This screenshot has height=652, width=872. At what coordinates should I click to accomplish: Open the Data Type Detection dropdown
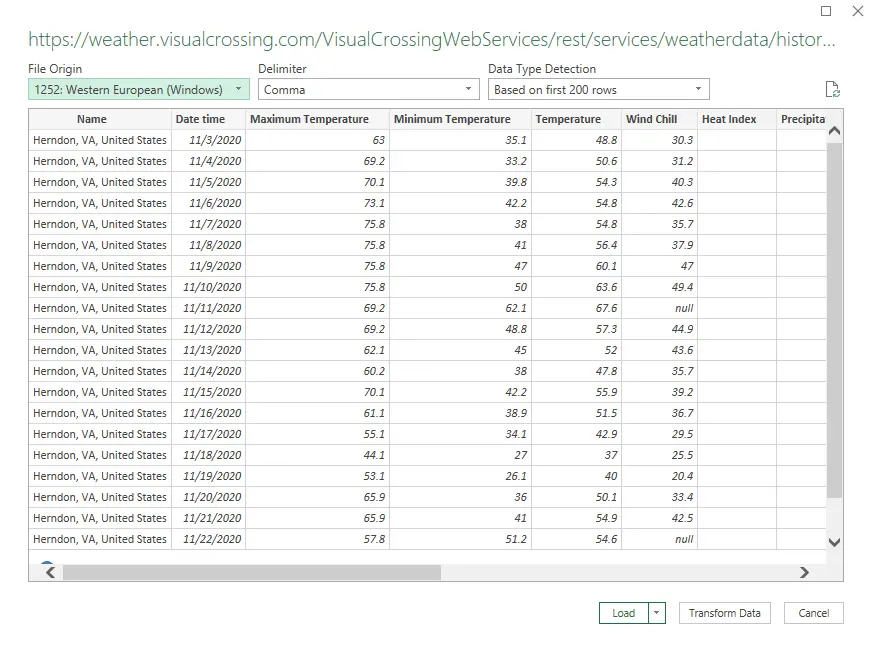point(598,90)
